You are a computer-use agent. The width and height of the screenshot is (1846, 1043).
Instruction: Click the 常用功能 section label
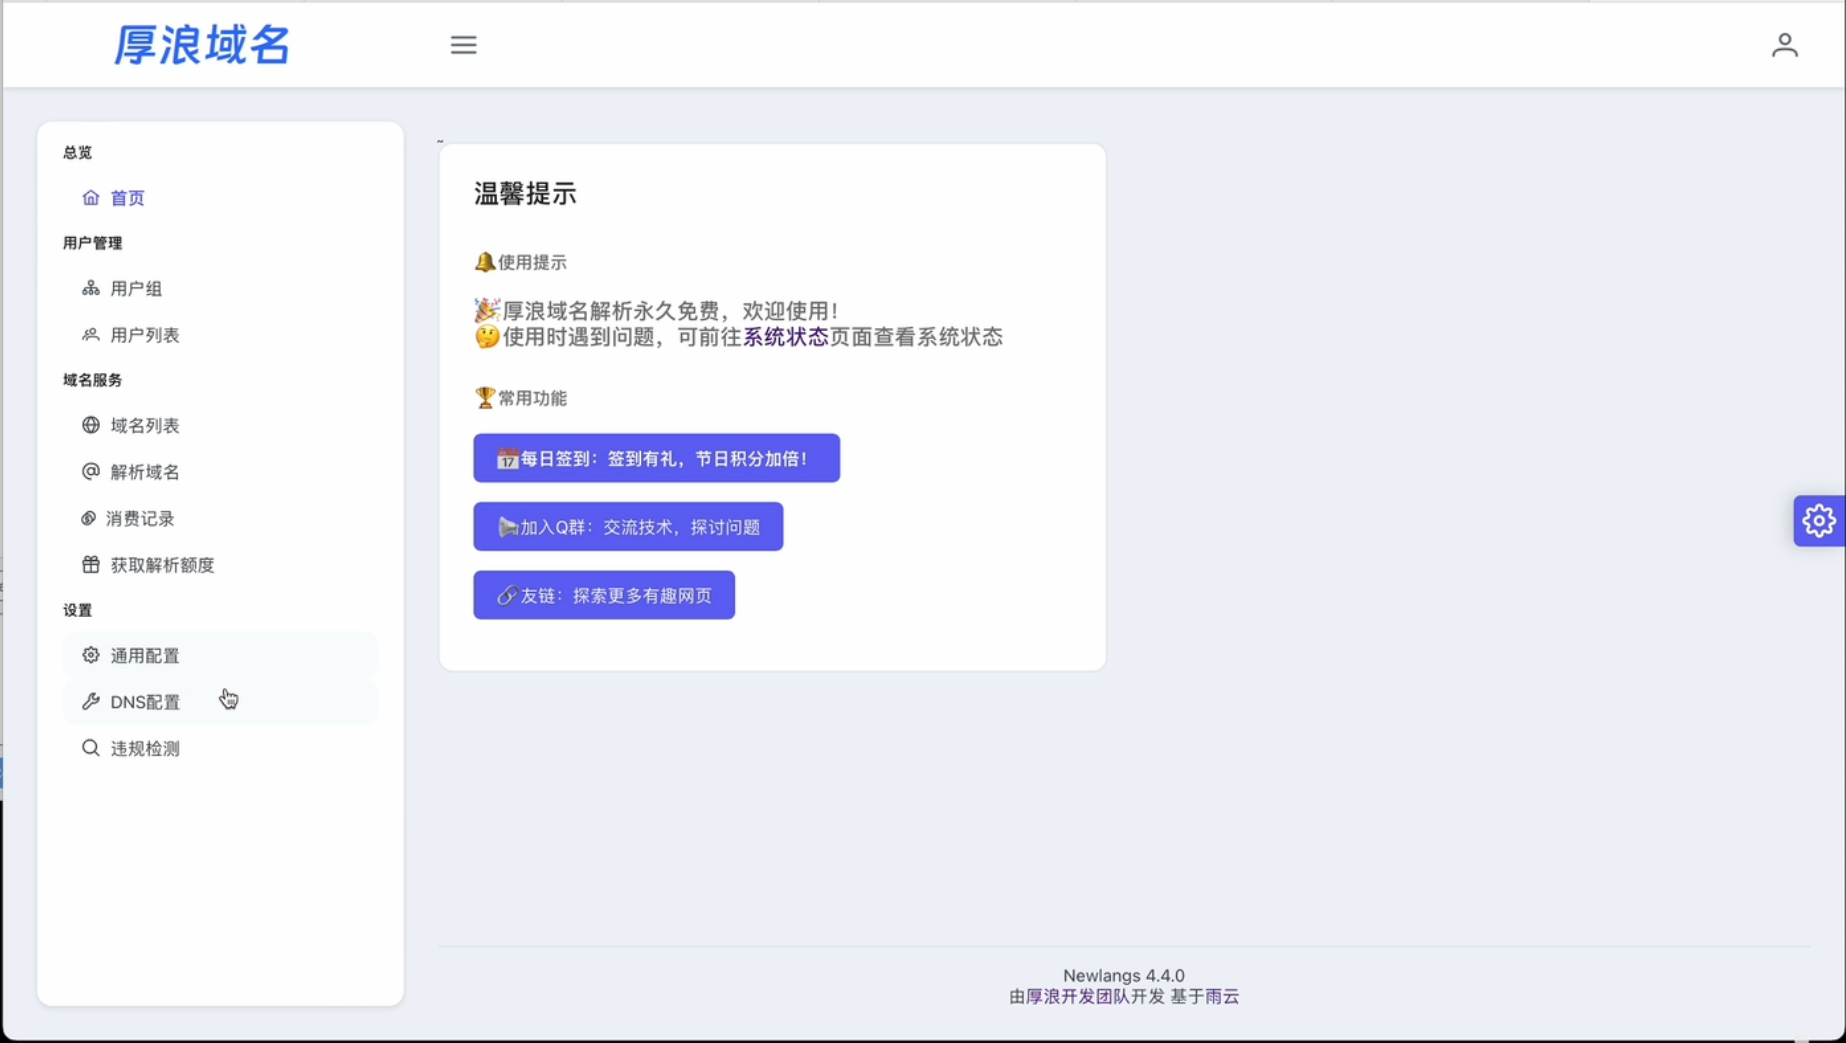coord(520,398)
